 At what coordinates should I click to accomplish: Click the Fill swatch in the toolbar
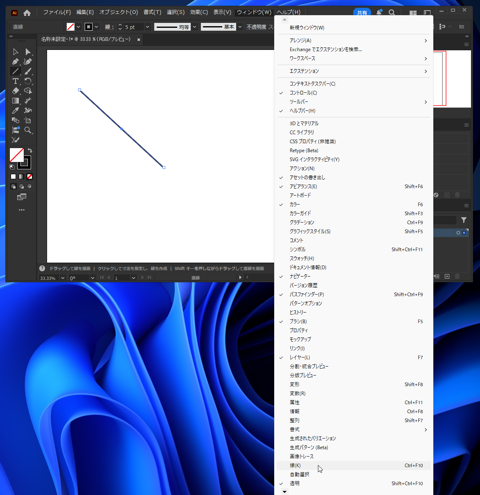17,155
